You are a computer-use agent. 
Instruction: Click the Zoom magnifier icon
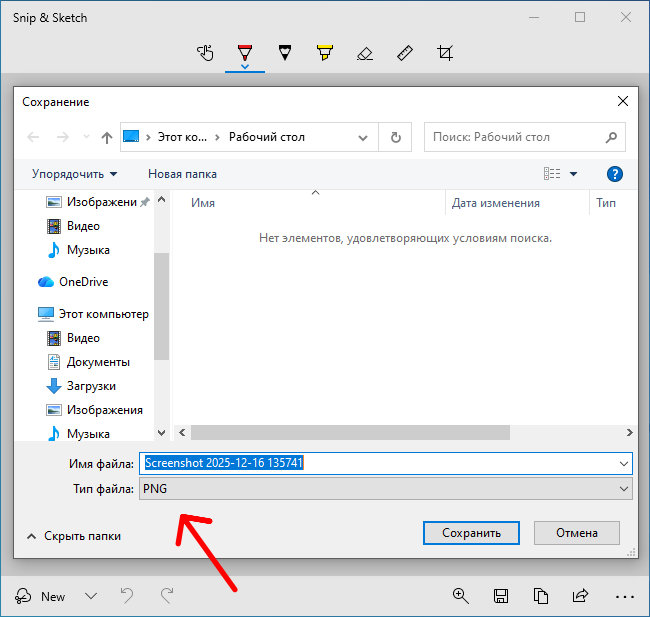(x=461, y=596)
